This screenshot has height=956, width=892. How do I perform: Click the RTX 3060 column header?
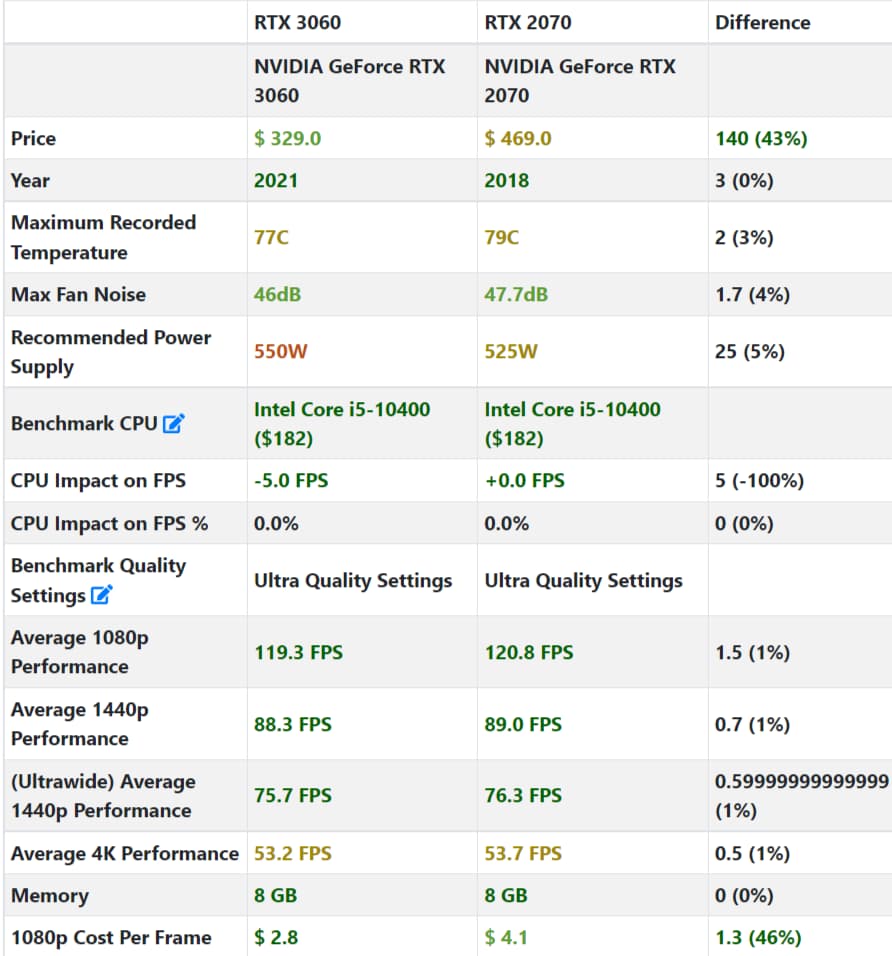point(297,22)
